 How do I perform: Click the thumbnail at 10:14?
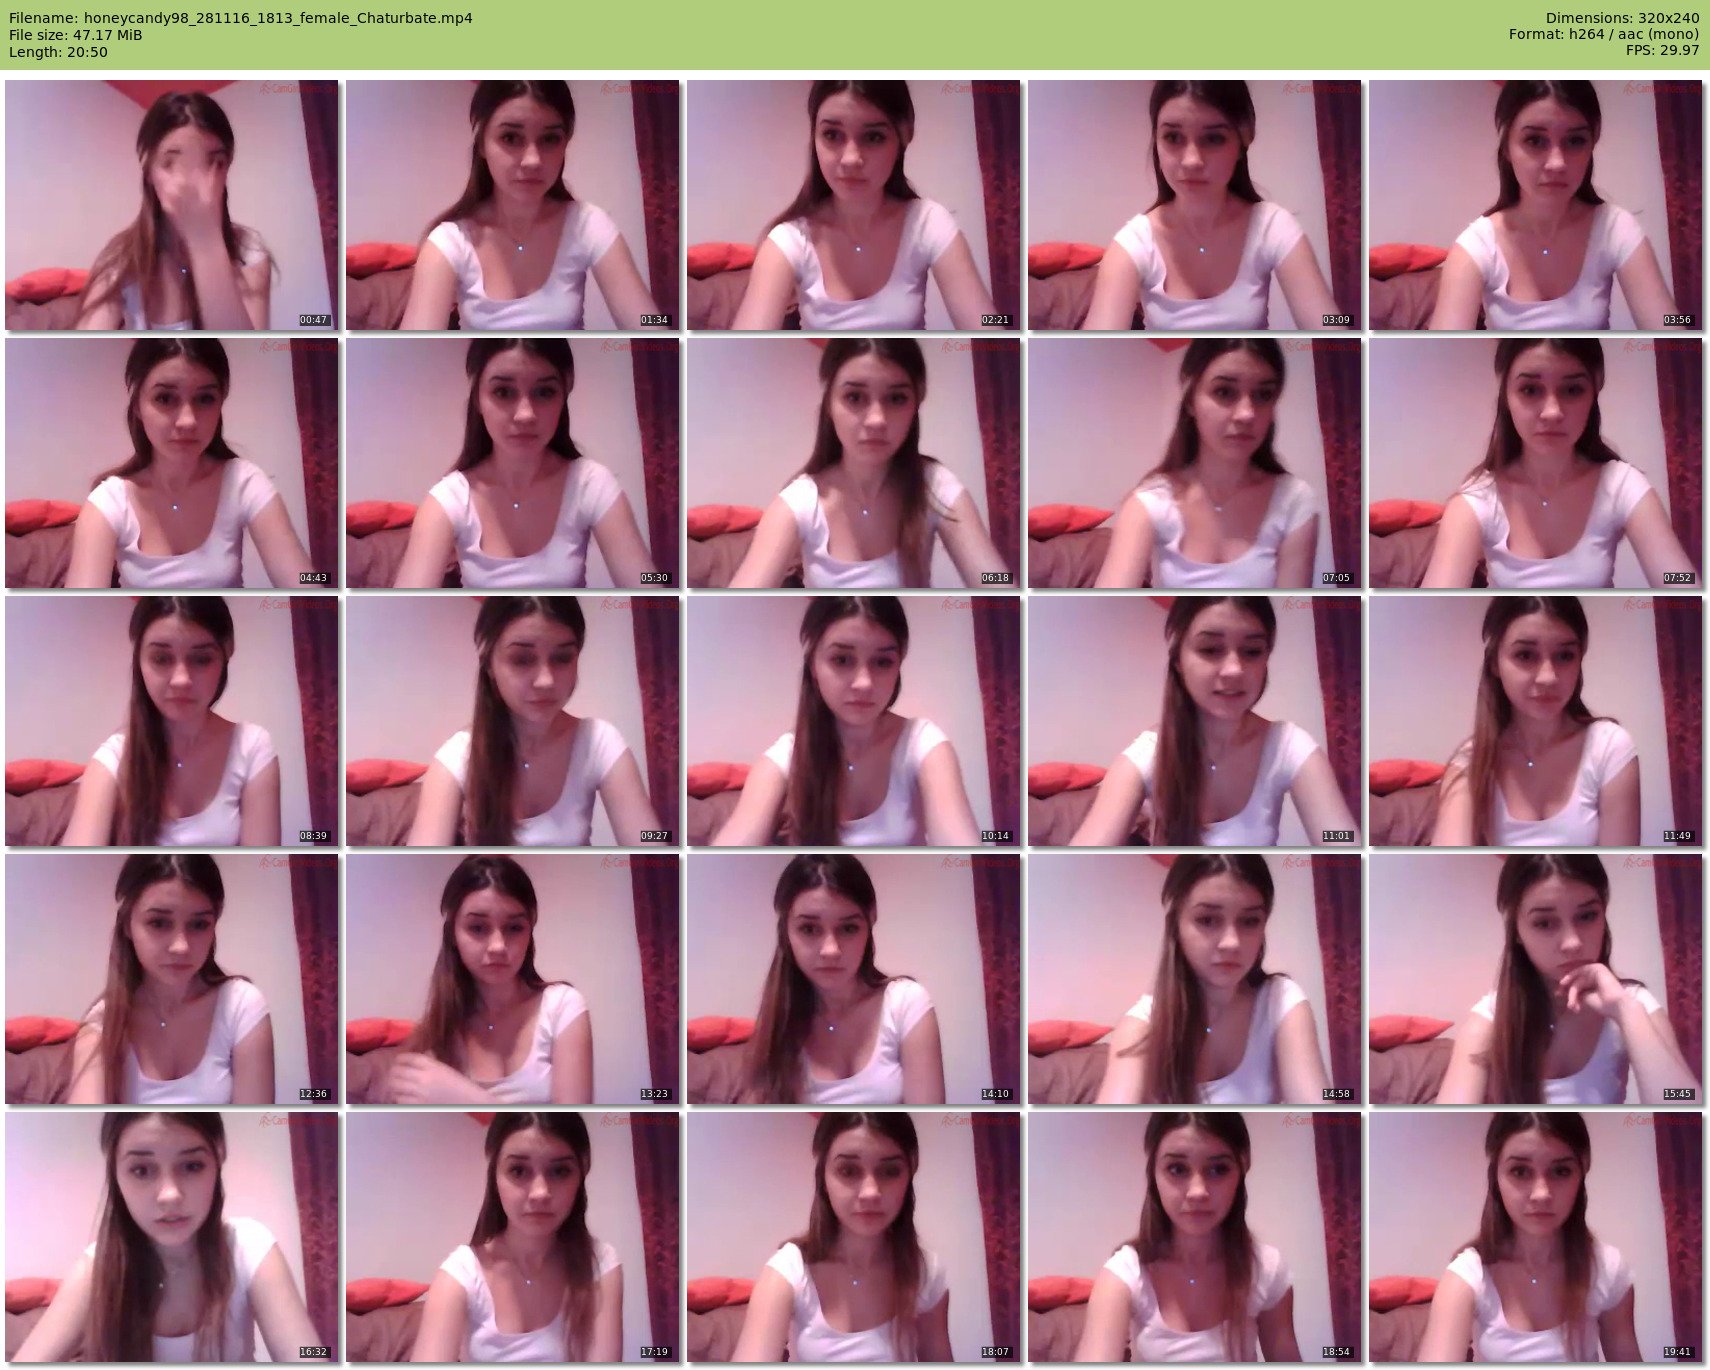[853, 721]
